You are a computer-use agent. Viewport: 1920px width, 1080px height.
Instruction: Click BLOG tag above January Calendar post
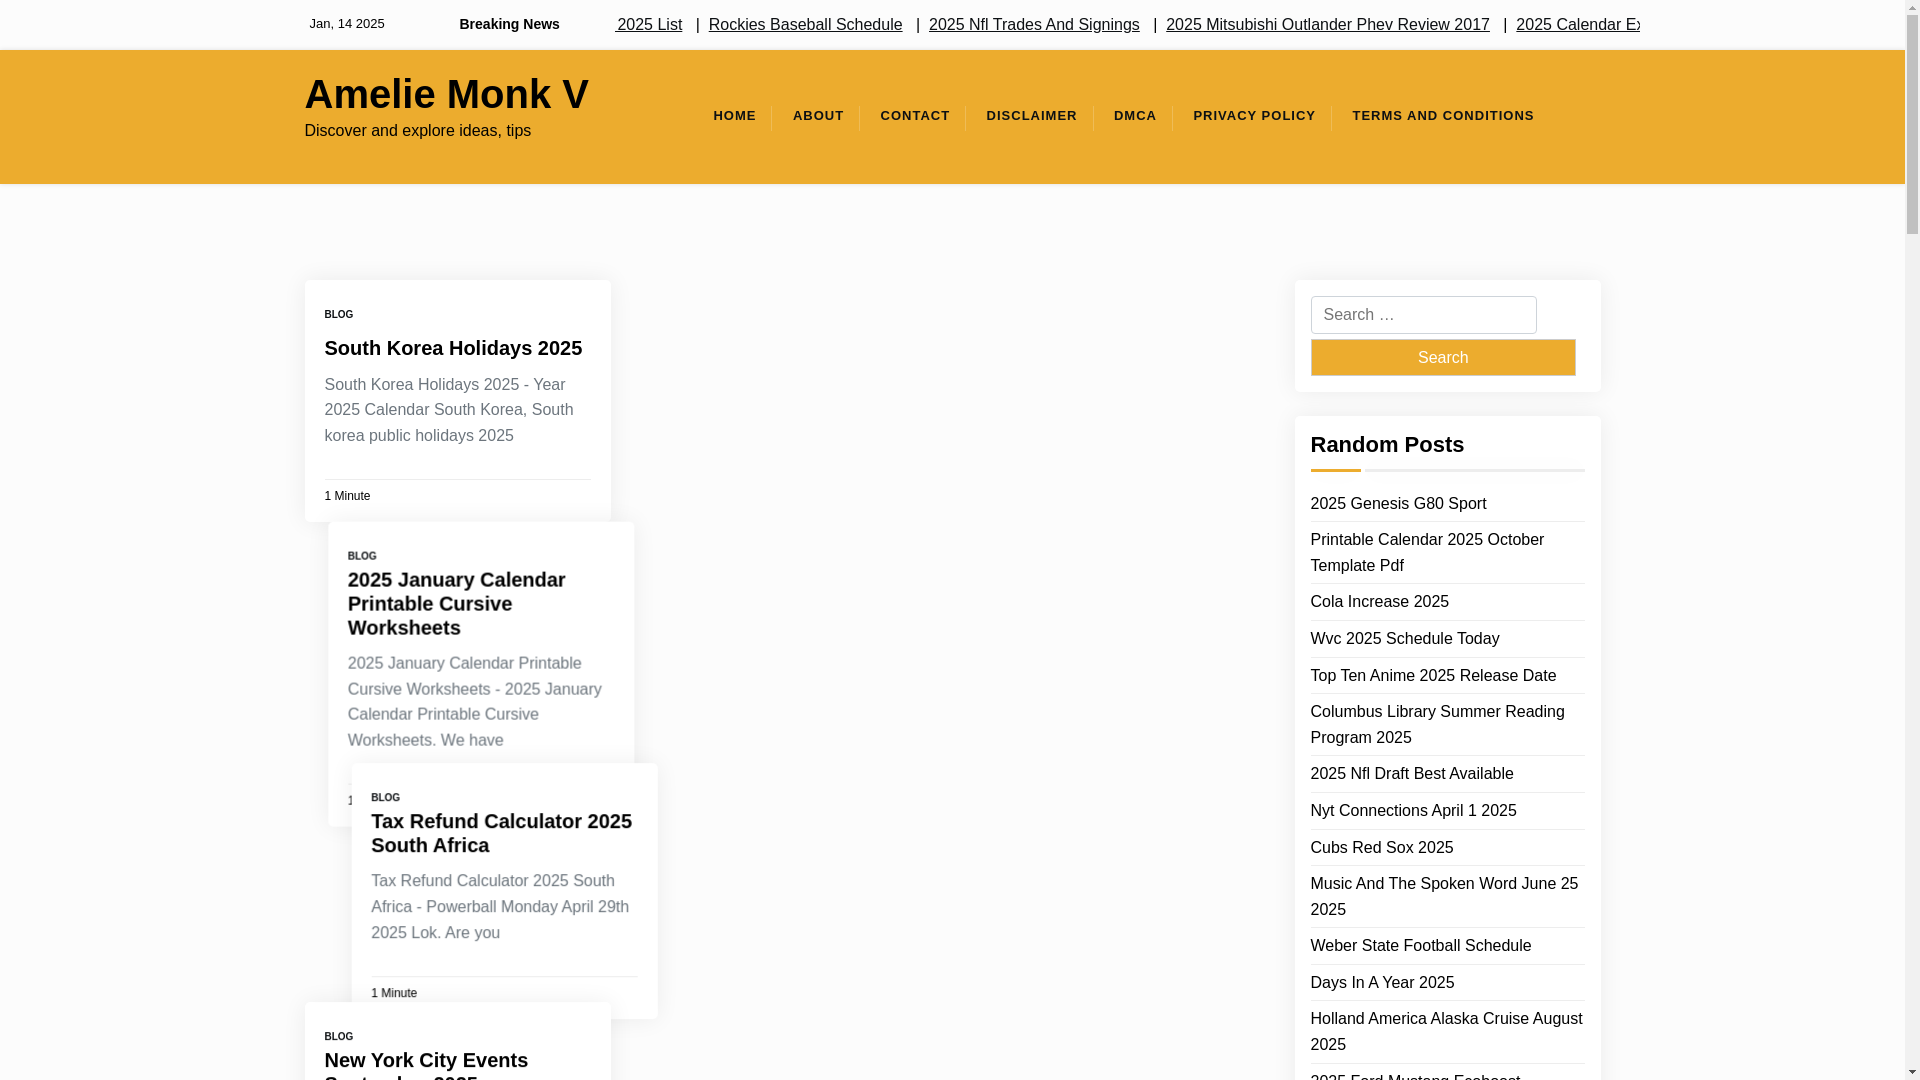(362, 556)
